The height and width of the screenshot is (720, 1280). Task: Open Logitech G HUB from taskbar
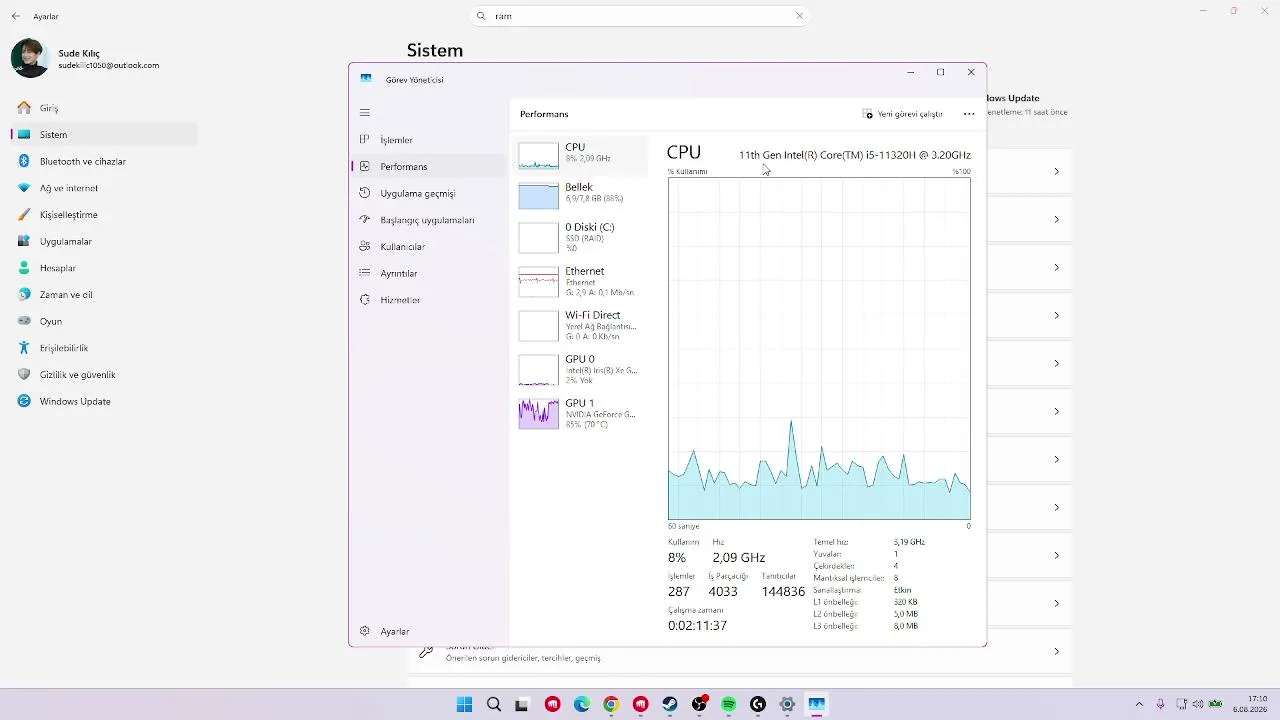pyautogui.click(x=758, y=704)
